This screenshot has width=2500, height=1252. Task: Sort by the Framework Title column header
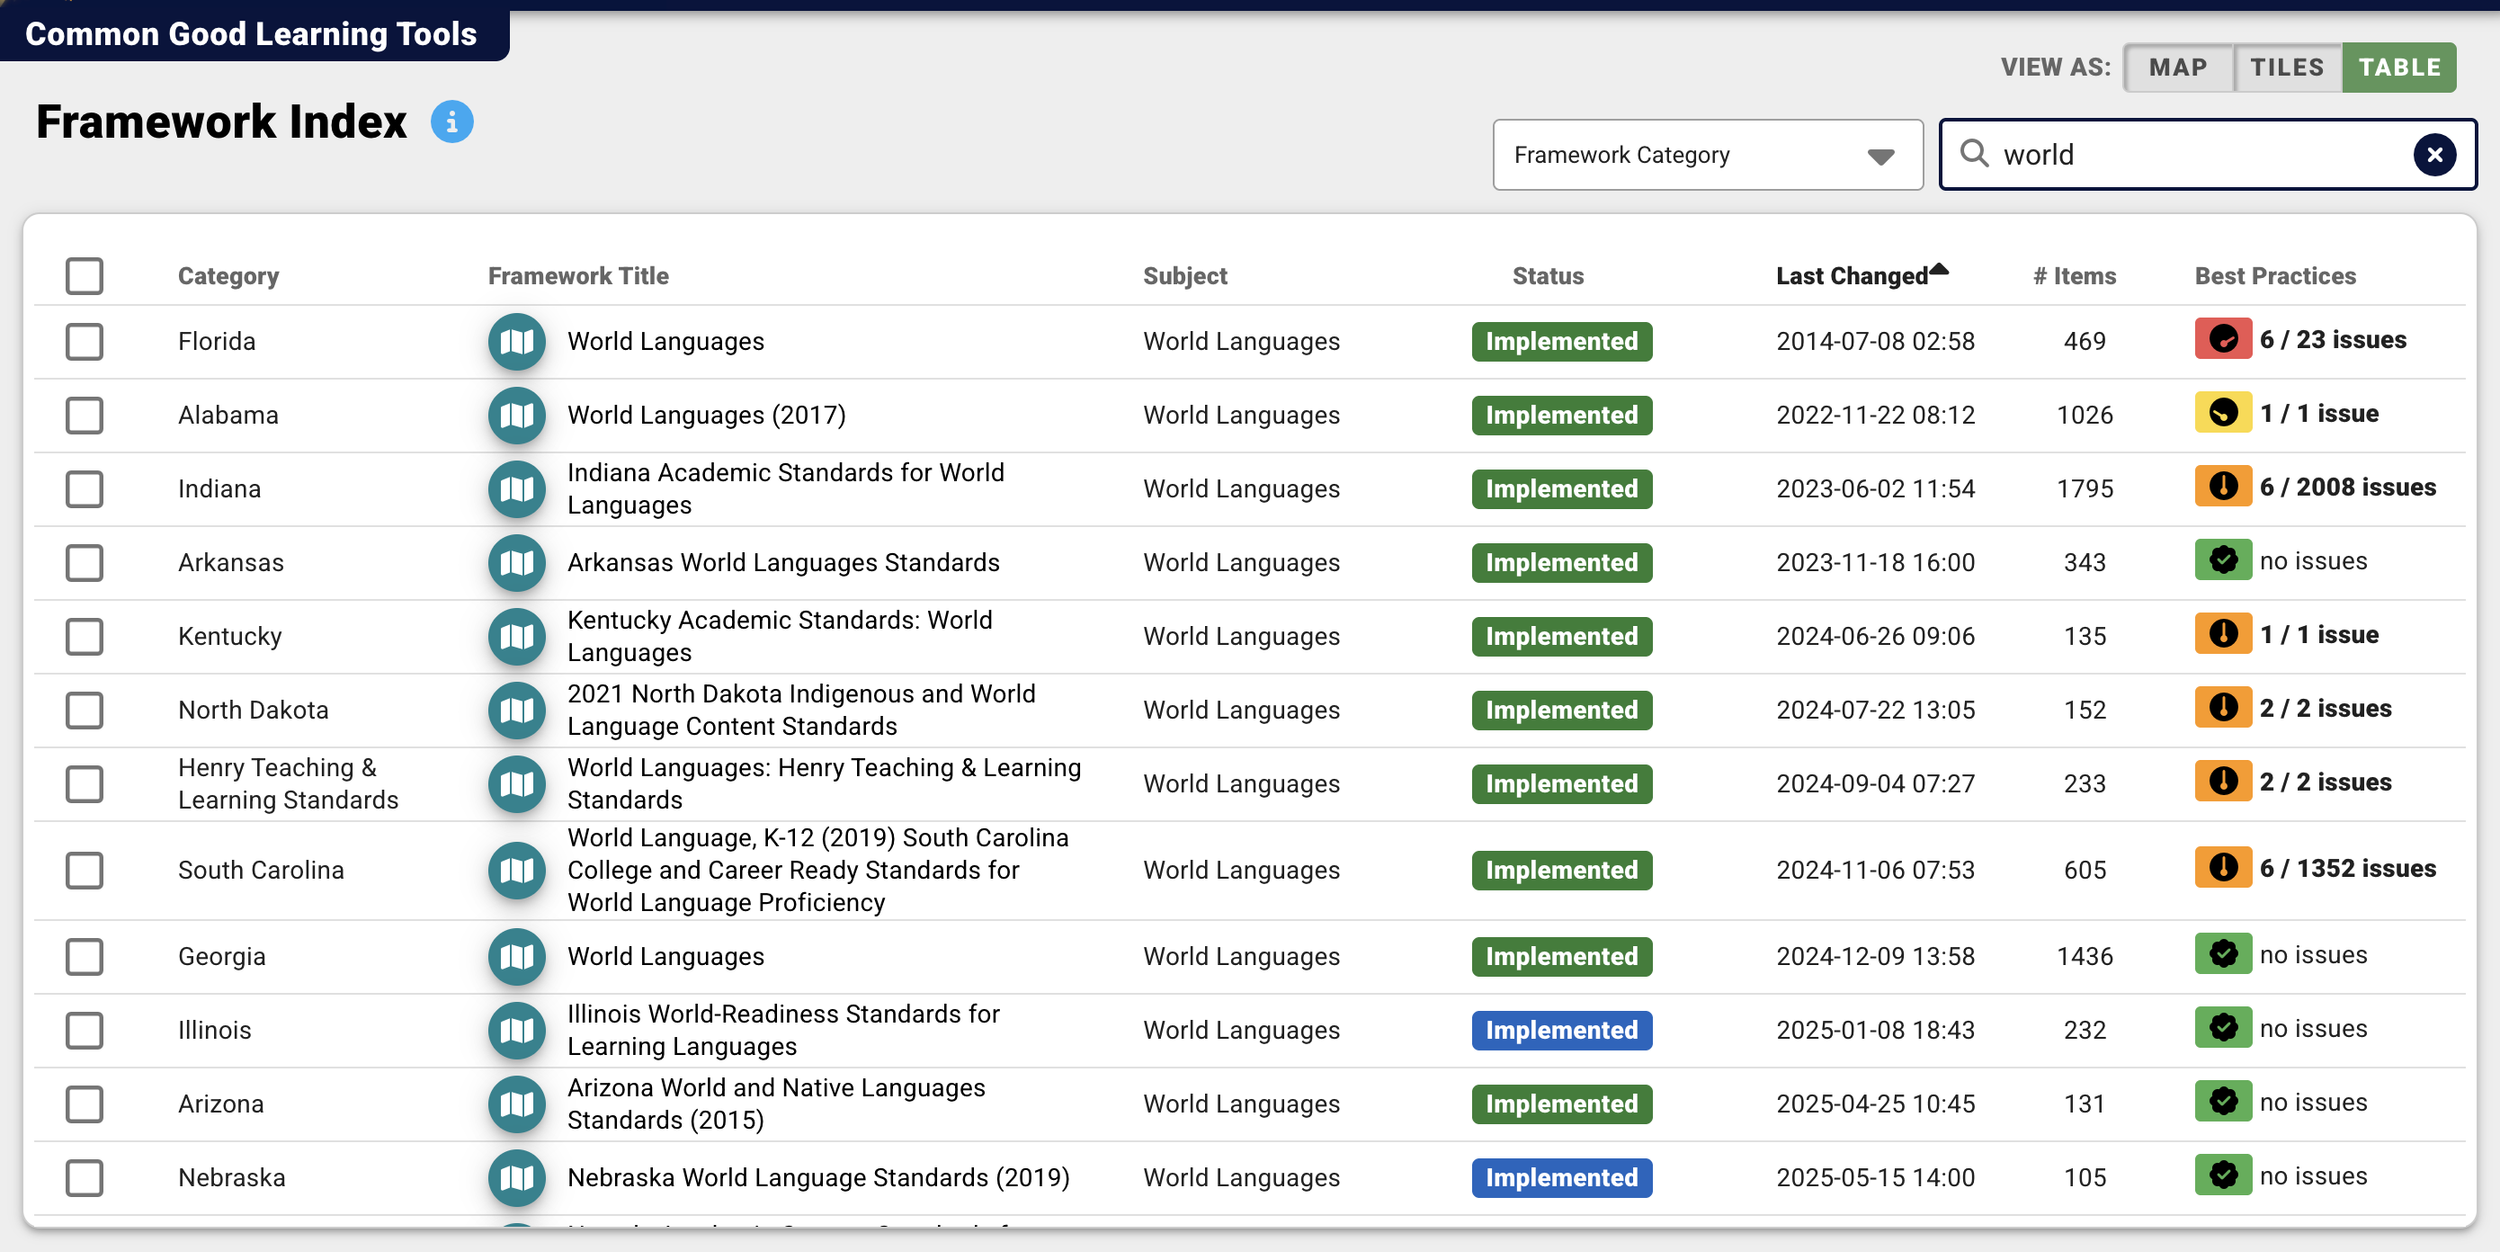(x=578, y=276)
